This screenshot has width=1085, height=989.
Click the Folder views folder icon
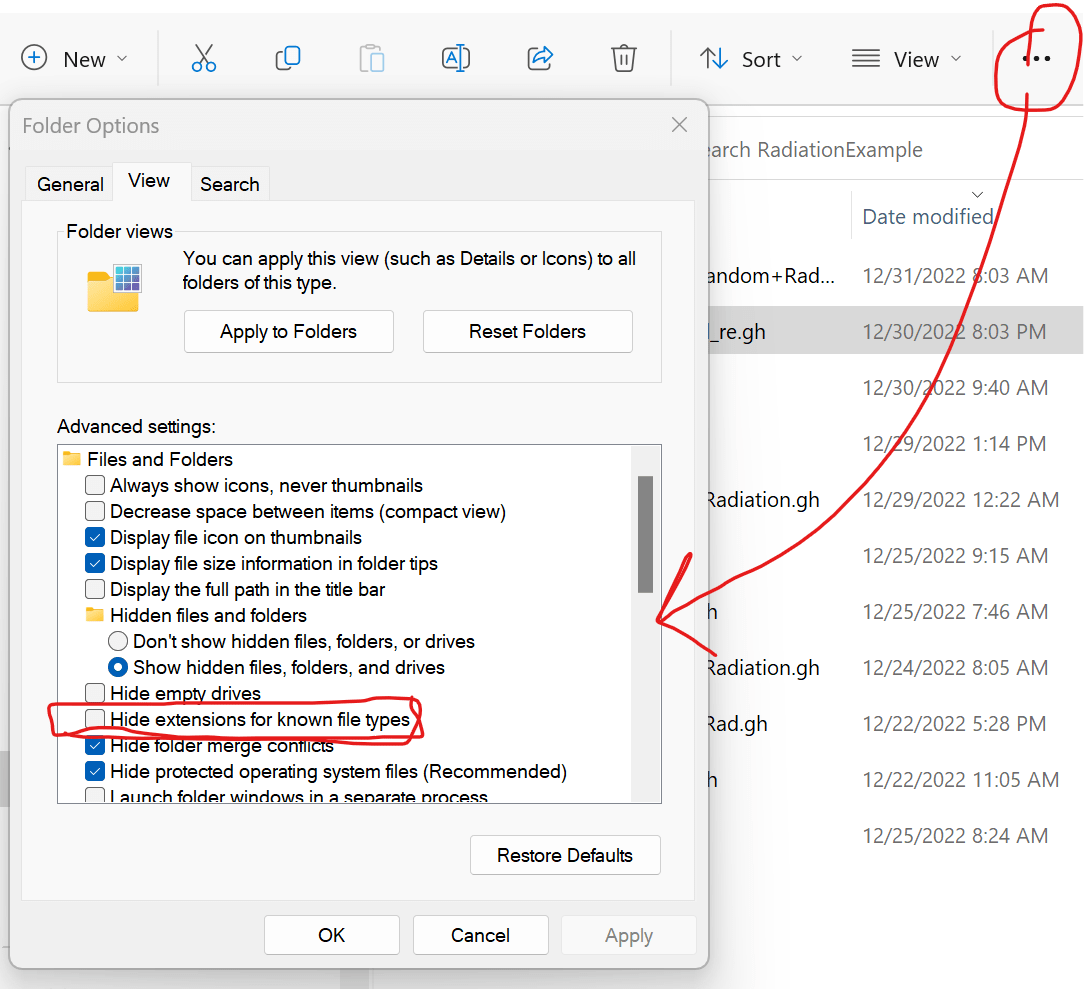(x=114, y=288)
